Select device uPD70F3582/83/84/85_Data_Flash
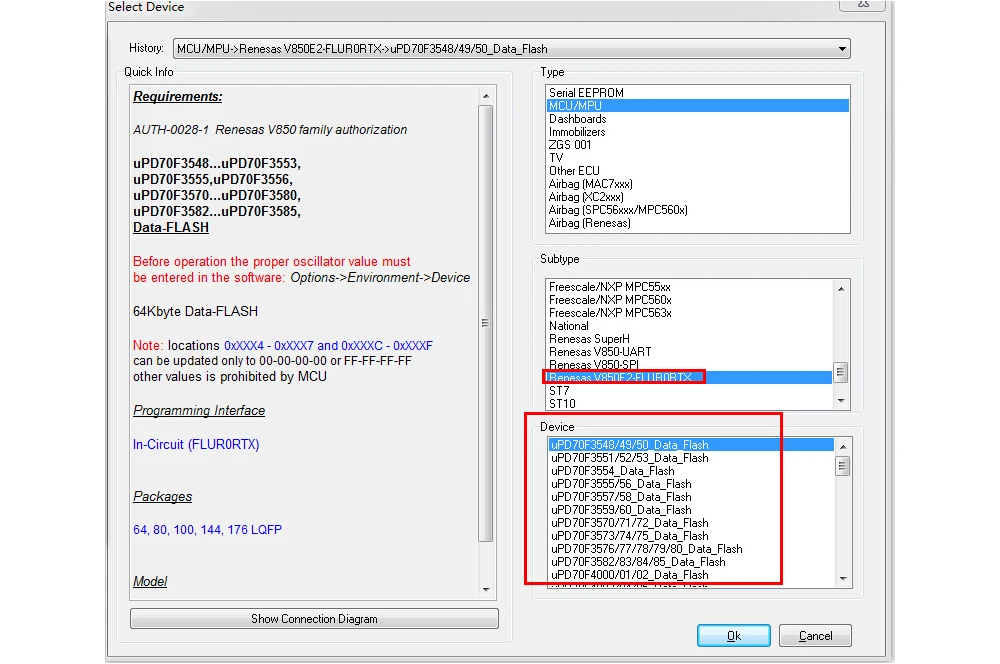 [x=691, y=562]
